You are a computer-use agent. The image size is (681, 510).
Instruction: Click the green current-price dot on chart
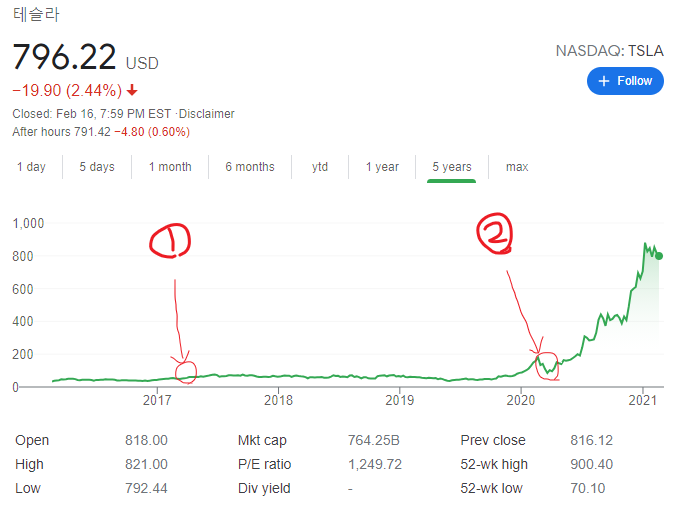pyautogui.click(x=659, y=256)
